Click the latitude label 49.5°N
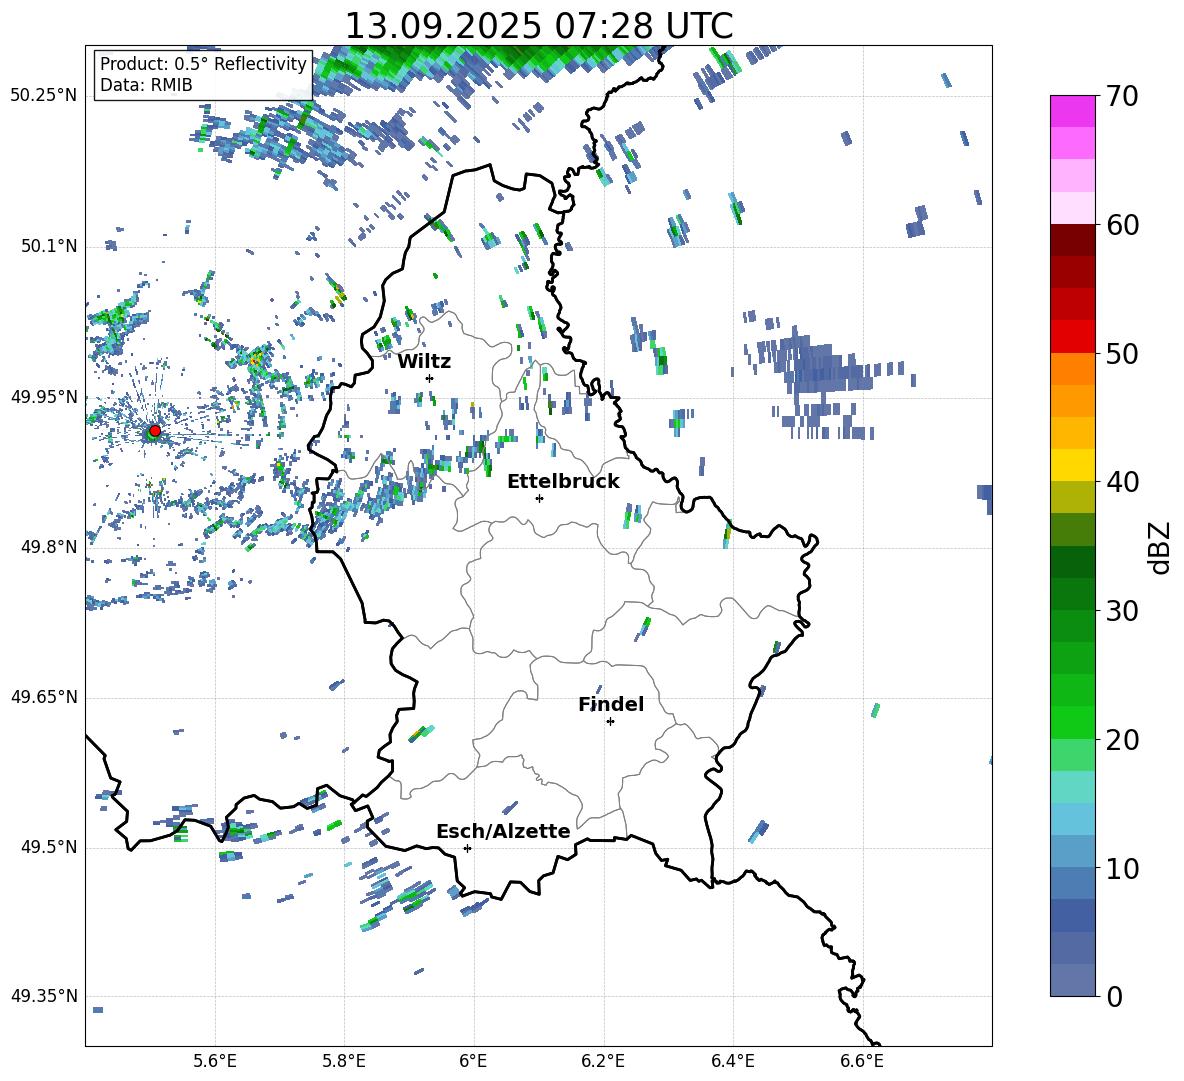Viewport: 1184px width, 1081px height. click(x=48, y=848)
